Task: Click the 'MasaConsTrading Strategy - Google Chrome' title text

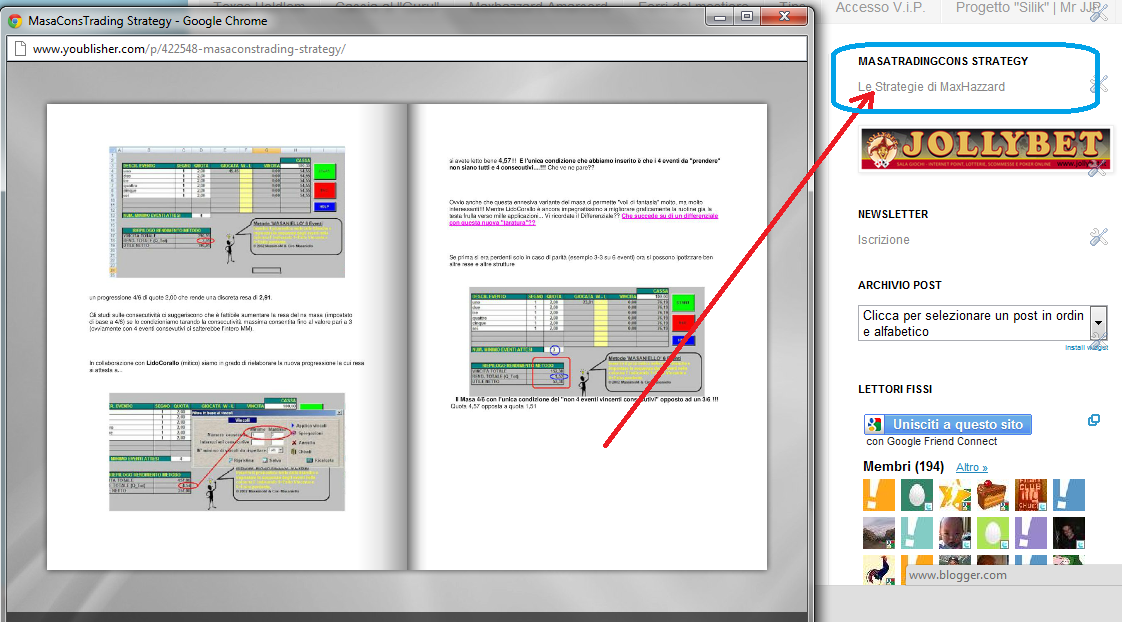Action: click(x=147, y=21)
